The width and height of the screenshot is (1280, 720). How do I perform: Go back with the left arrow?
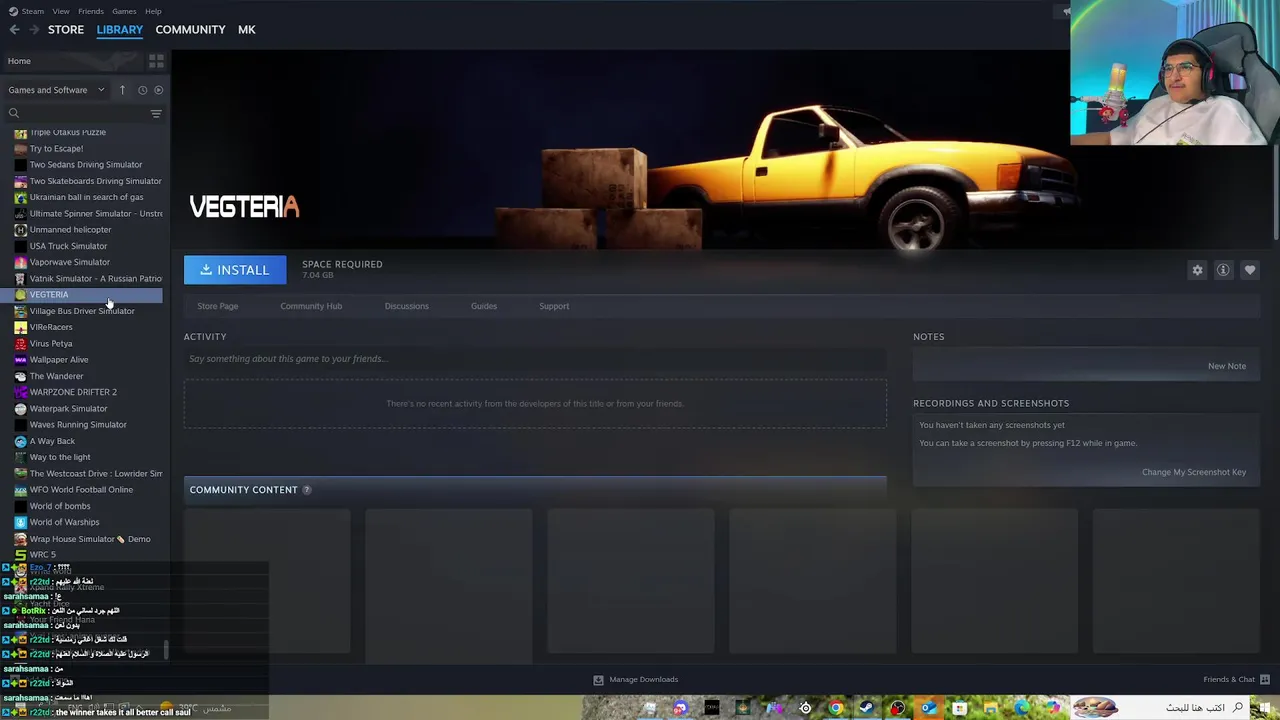(x=14, y=30)
